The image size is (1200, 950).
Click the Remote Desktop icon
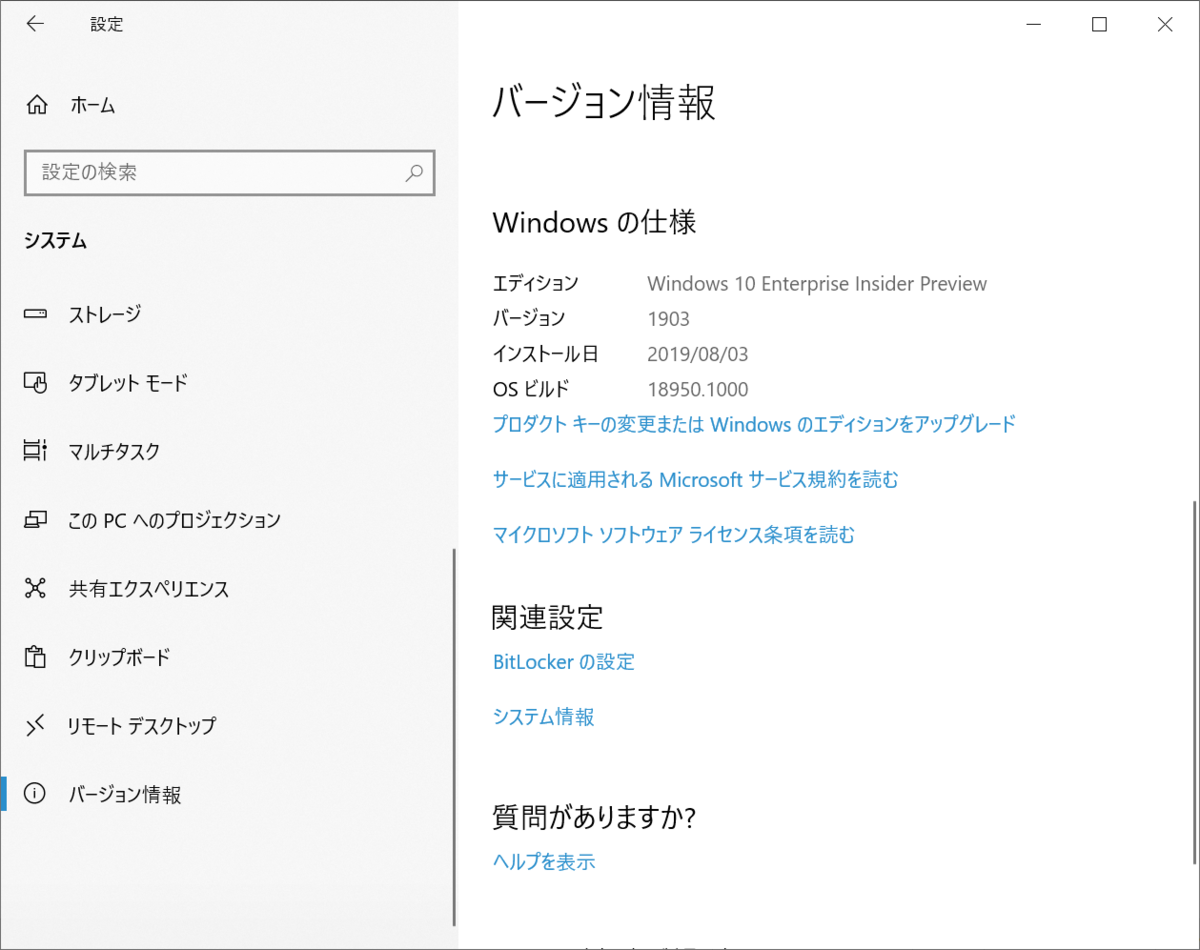tap(36, 725)
